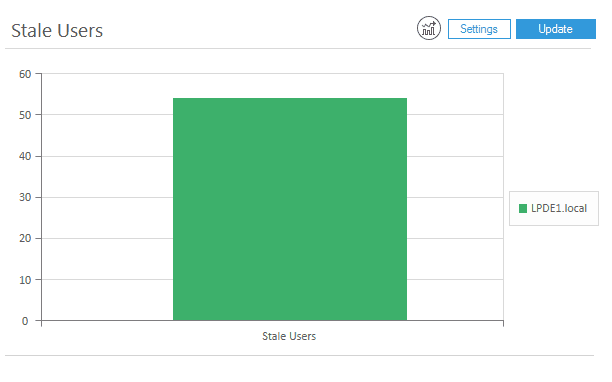Screen dimensions: 612x382
Task: Click the Stale Users x-axis label
Action: (x=289, y=336)
